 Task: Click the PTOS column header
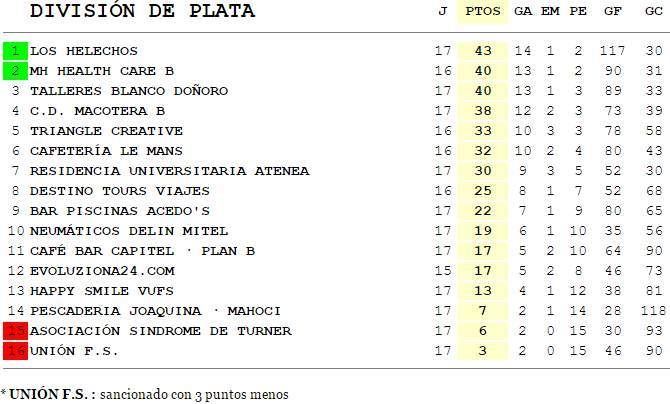(484, 12)
